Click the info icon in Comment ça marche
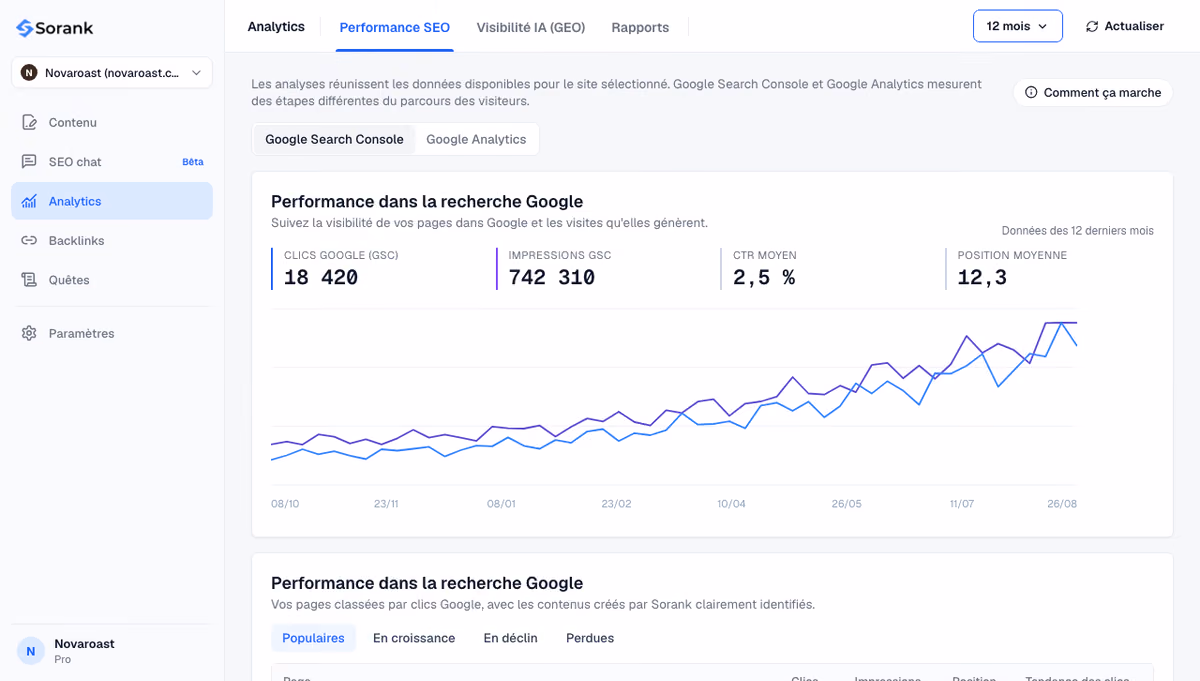This screenshot has width=1200, height=681. pyautogui.click(x=1032, y=93)
